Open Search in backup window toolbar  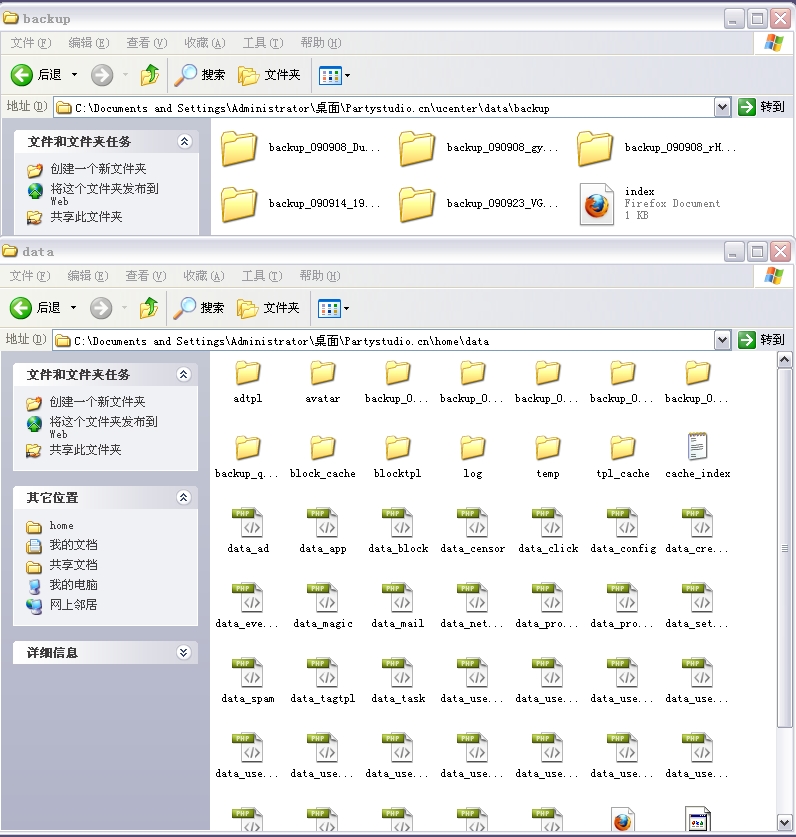click(x=200, y=75)
